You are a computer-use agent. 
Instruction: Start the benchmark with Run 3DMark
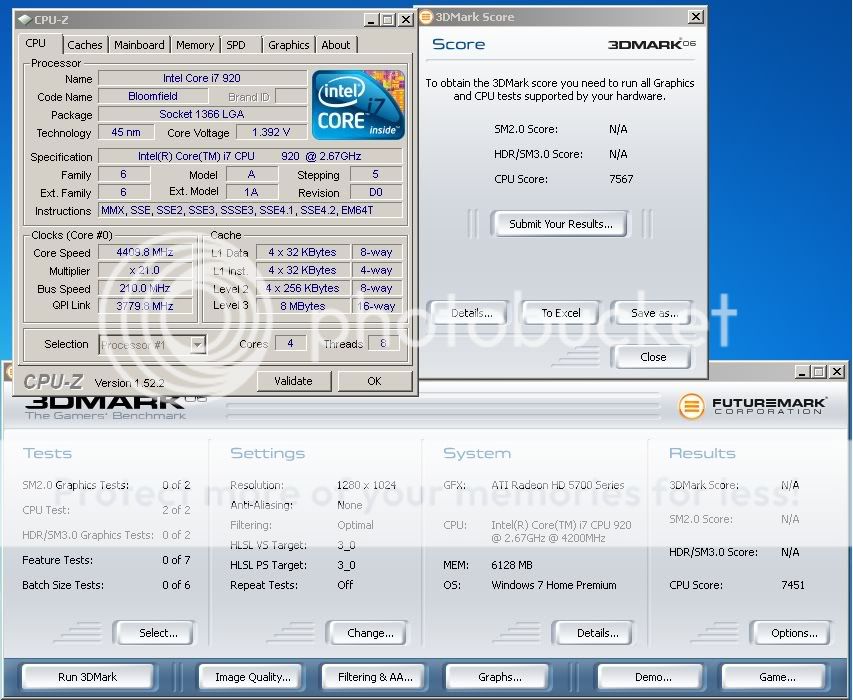87,677
